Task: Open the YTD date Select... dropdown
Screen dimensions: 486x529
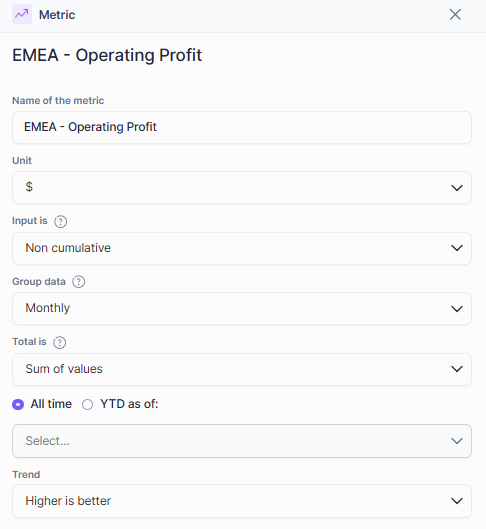Action: coord(242,441)
